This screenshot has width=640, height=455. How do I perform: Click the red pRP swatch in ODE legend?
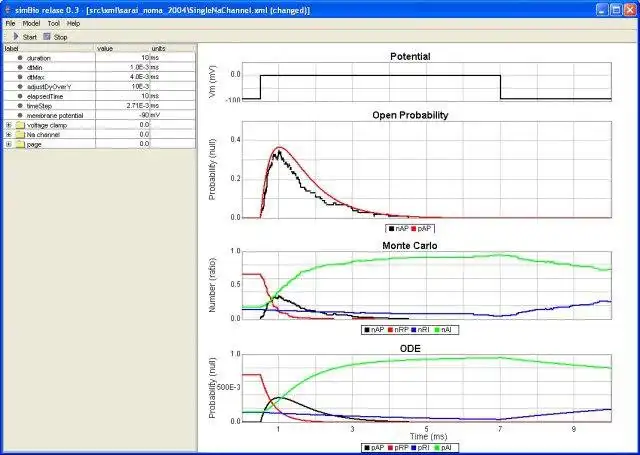[391, 448]
